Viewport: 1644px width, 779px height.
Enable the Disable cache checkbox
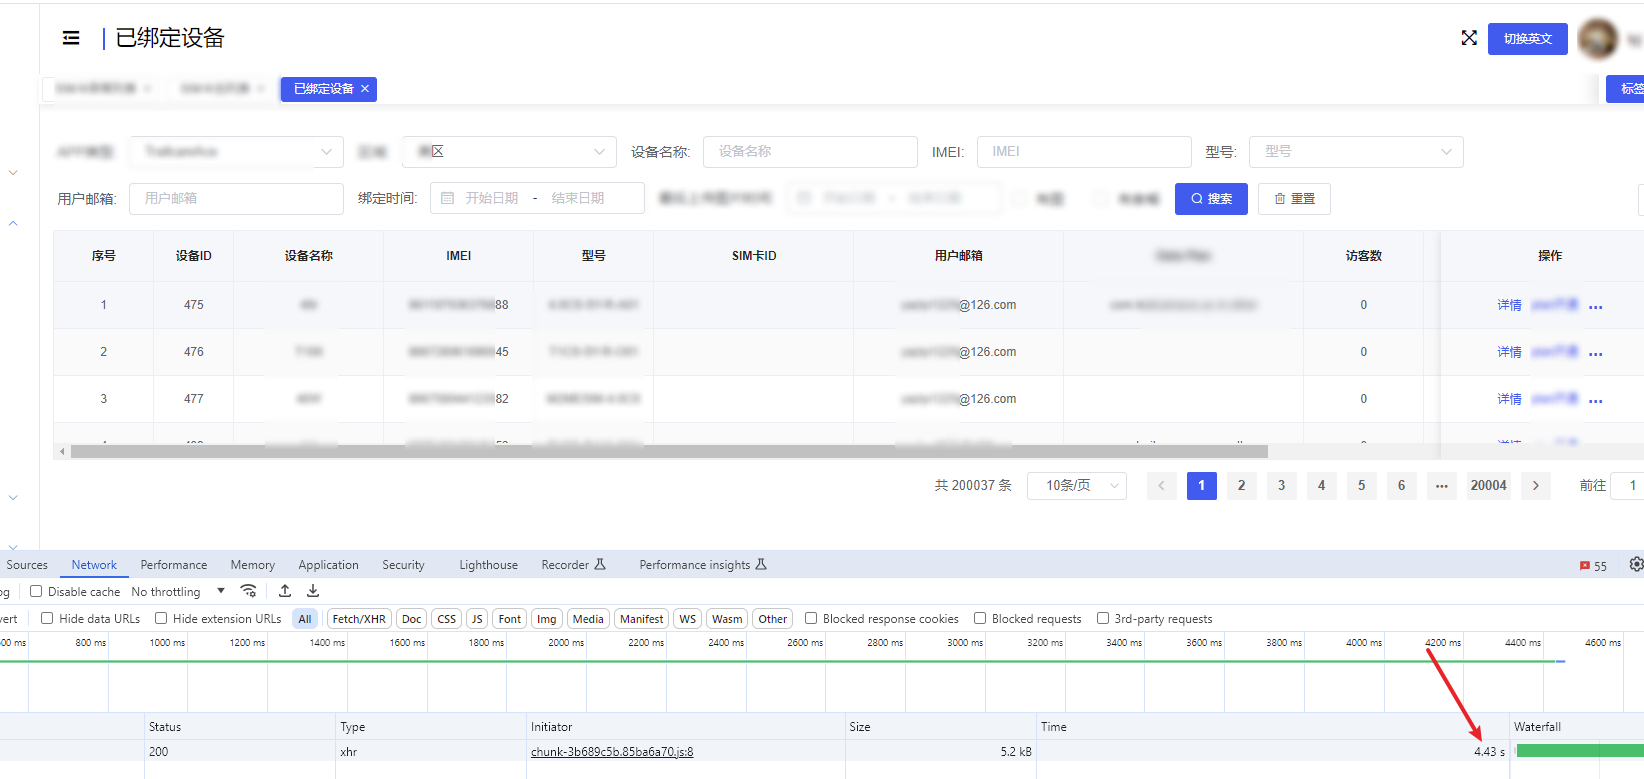(36, 591)
